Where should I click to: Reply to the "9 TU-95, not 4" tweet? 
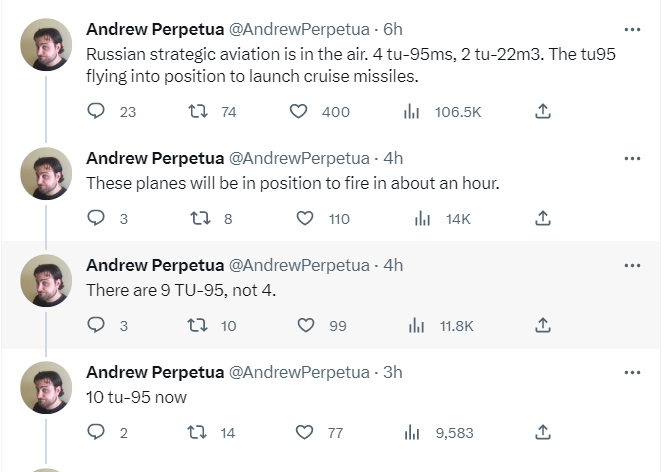(97, 325)
